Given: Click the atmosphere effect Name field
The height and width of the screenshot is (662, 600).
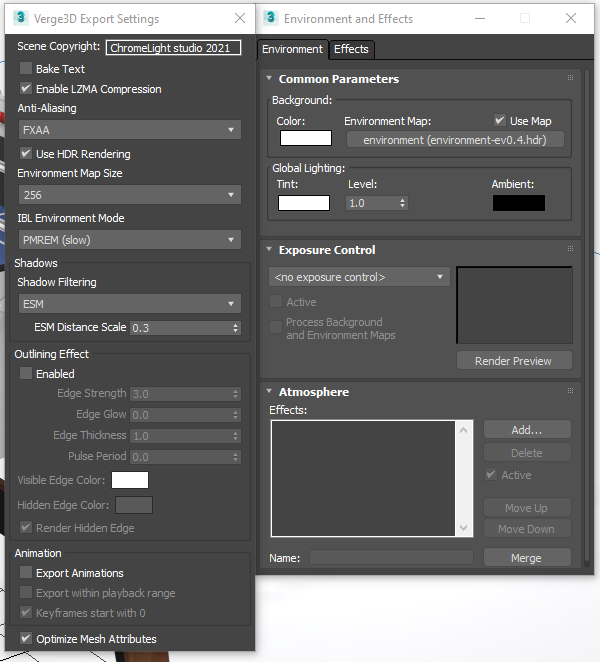Looking at the screenshot, I should (391, 557).
